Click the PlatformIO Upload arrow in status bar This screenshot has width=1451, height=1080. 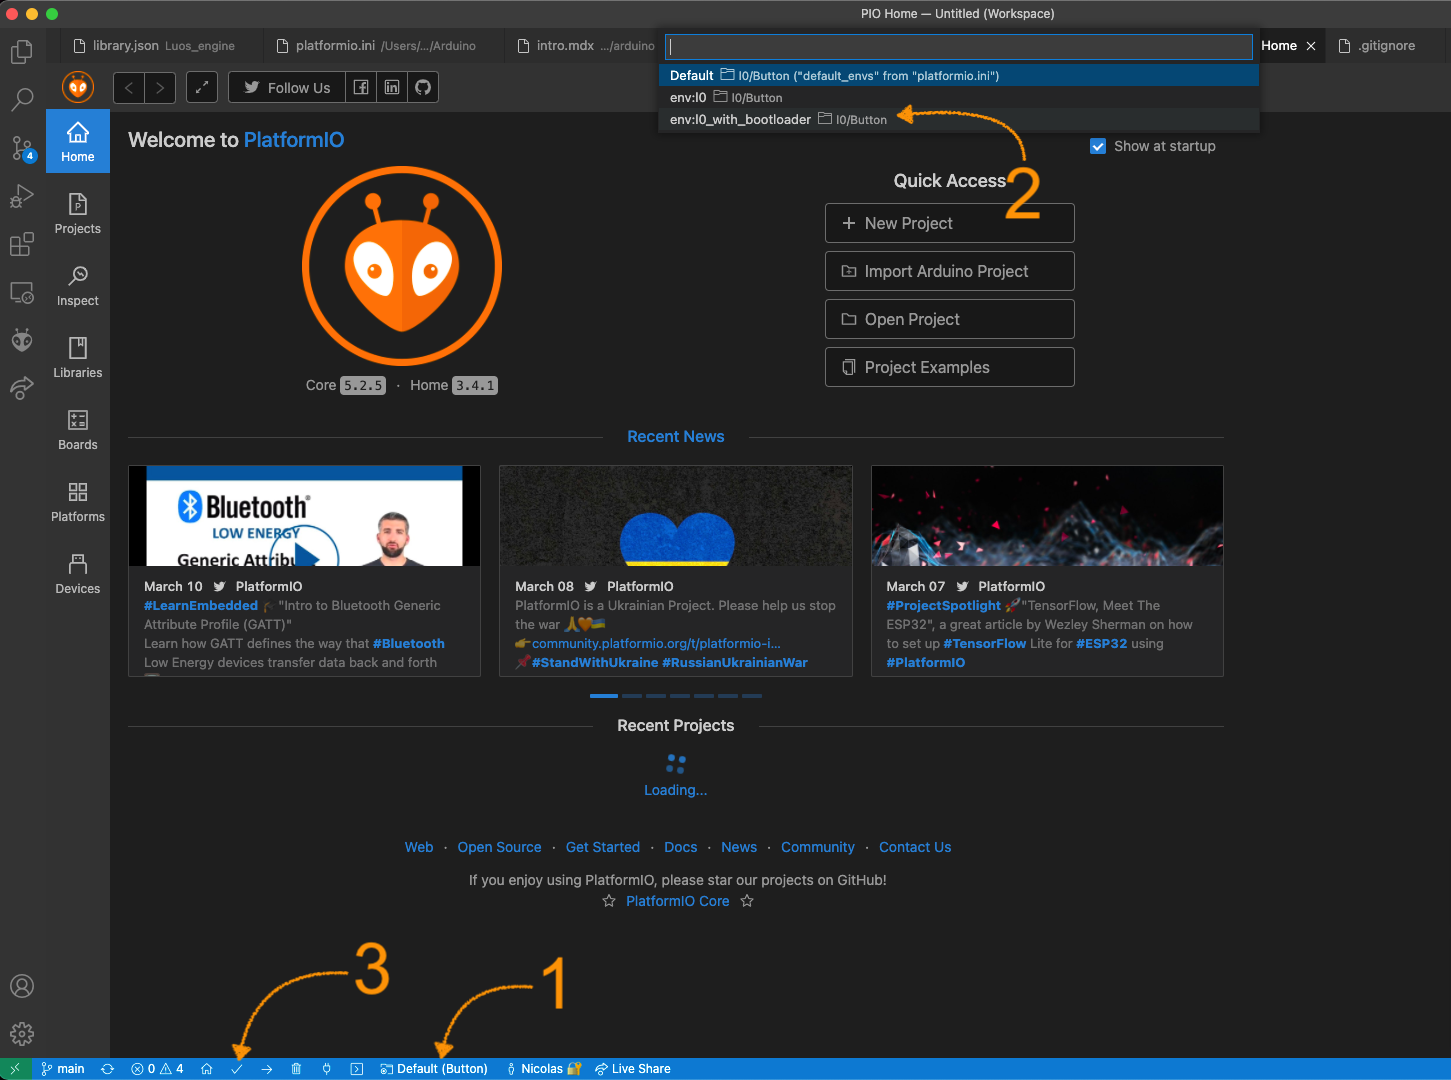pyautogui.click(x=267, y=1069)
